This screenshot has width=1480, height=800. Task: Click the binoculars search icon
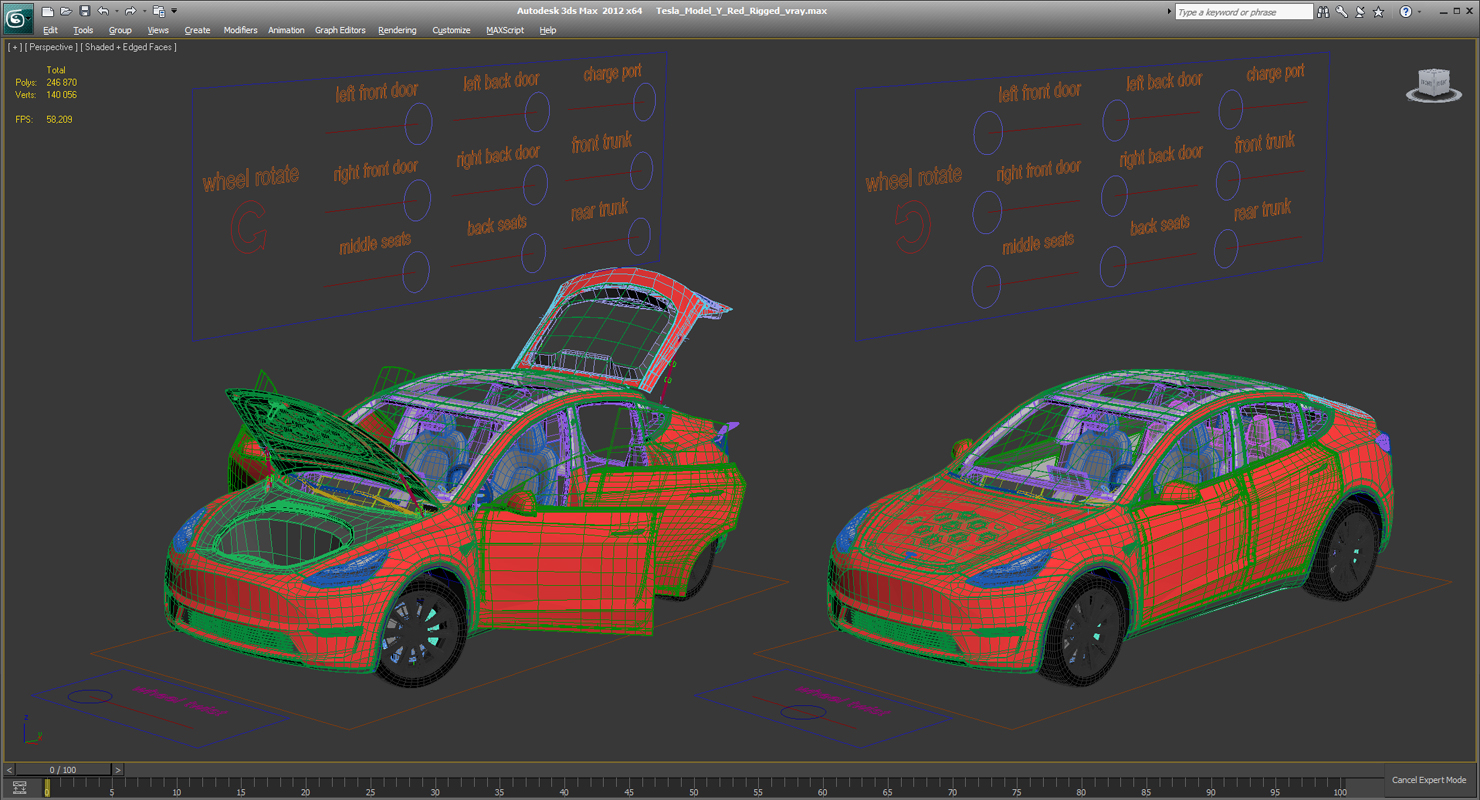pyautogui.click(x=1323, y=12)
